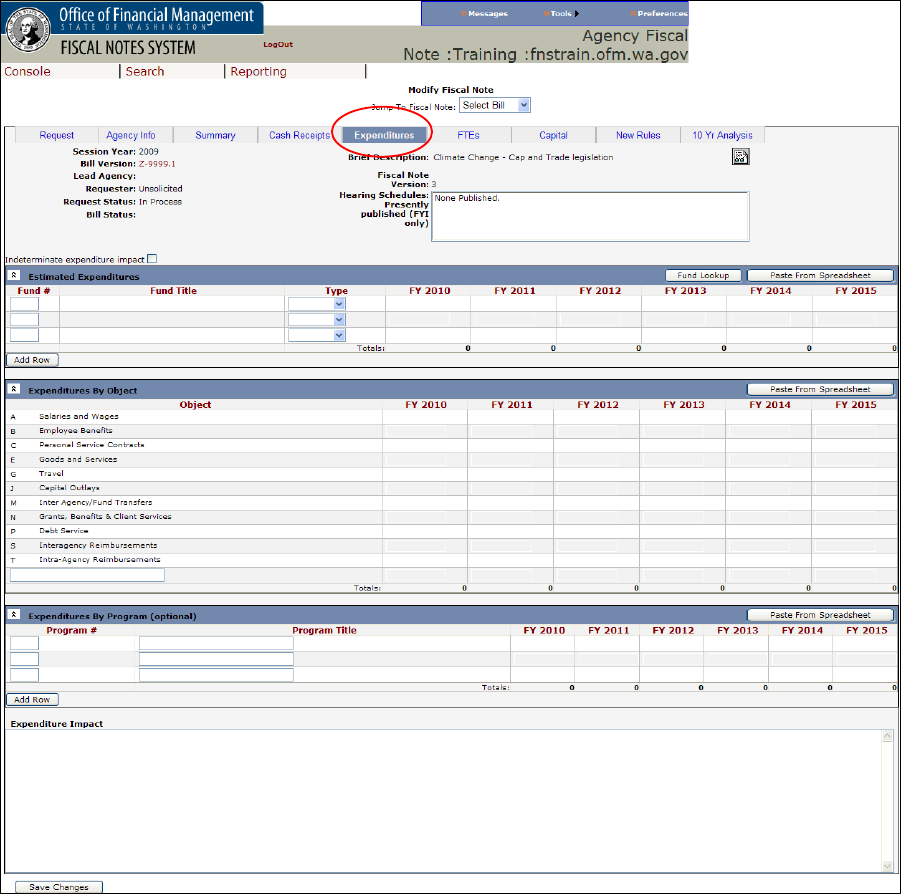Click the Expenditure Impact scrollbar up arrow
901x894 pixels.
pyautogui.click(x=887, y=735)
